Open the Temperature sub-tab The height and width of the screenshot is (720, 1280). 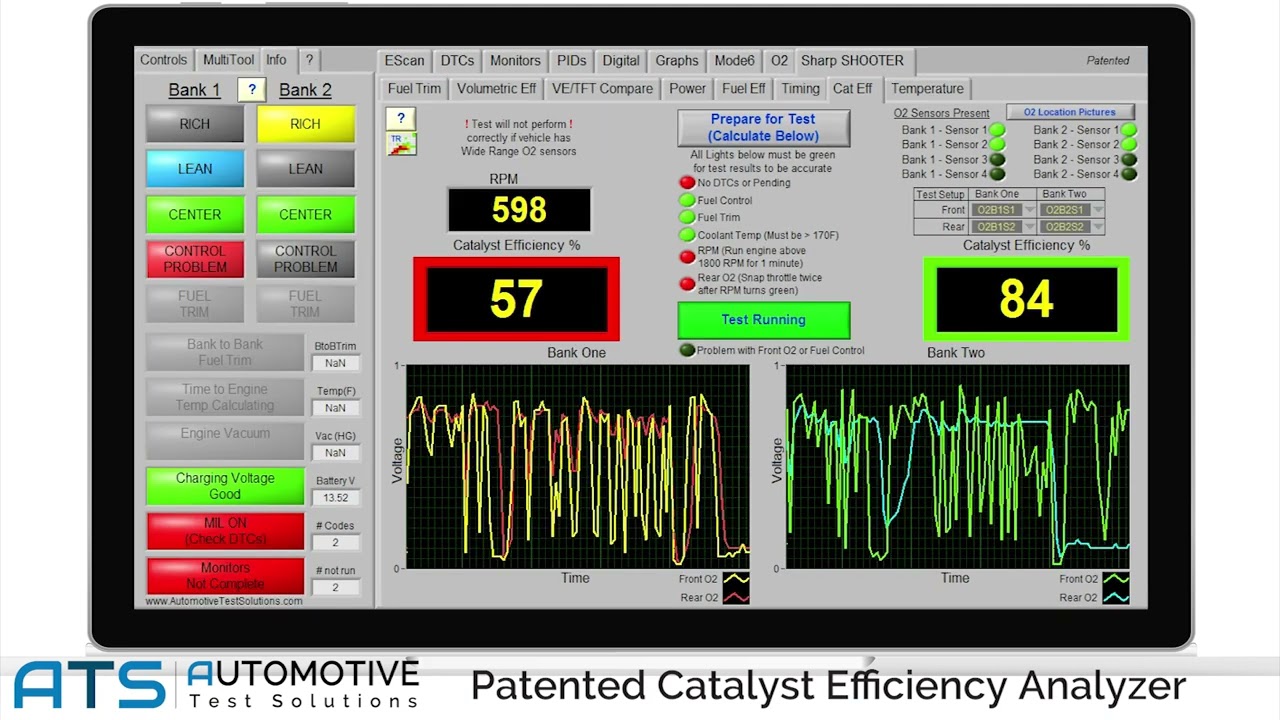tap(927, 89)
